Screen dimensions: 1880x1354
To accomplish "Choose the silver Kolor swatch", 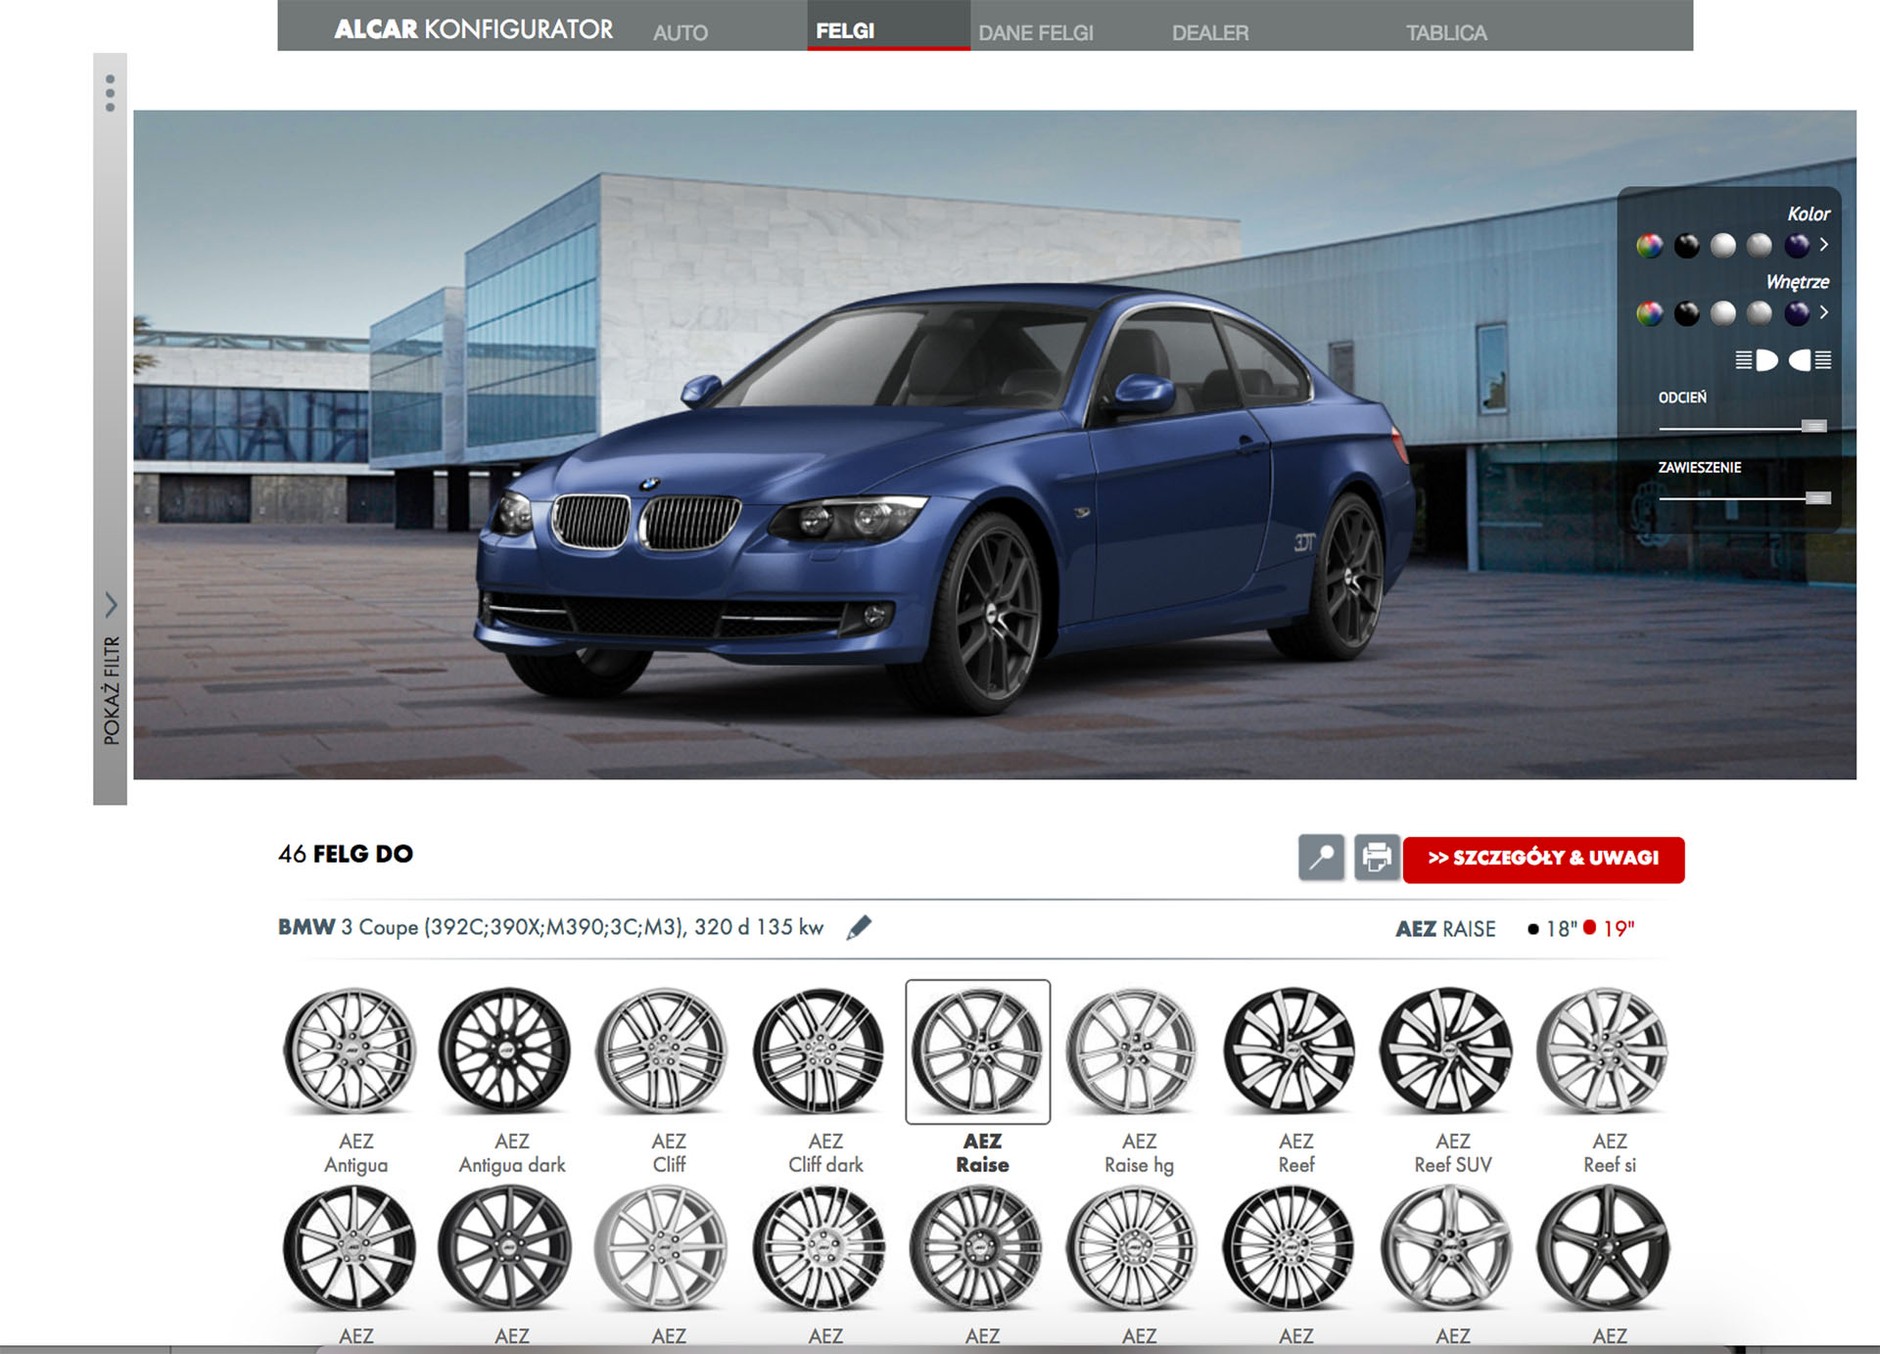I will (1759, 245).
